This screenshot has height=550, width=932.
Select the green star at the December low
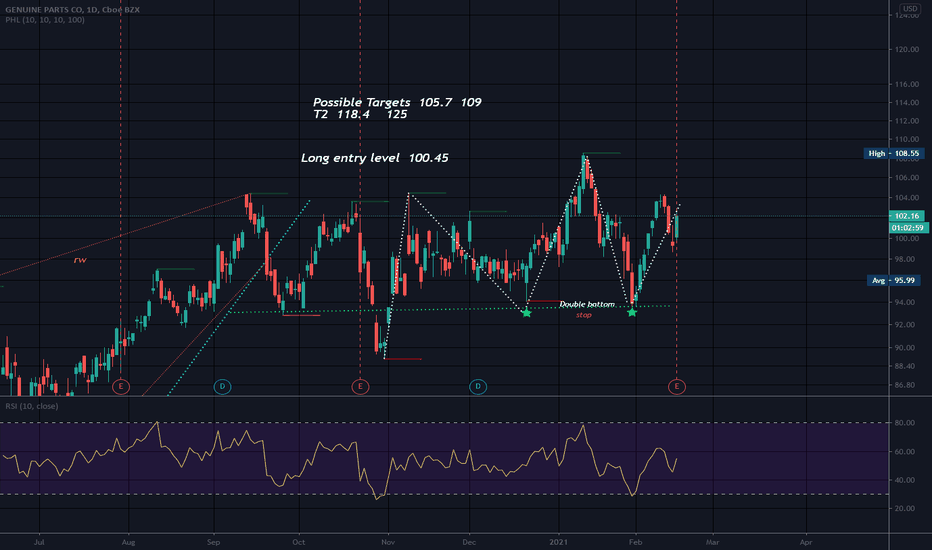click(x=527, y=312)
